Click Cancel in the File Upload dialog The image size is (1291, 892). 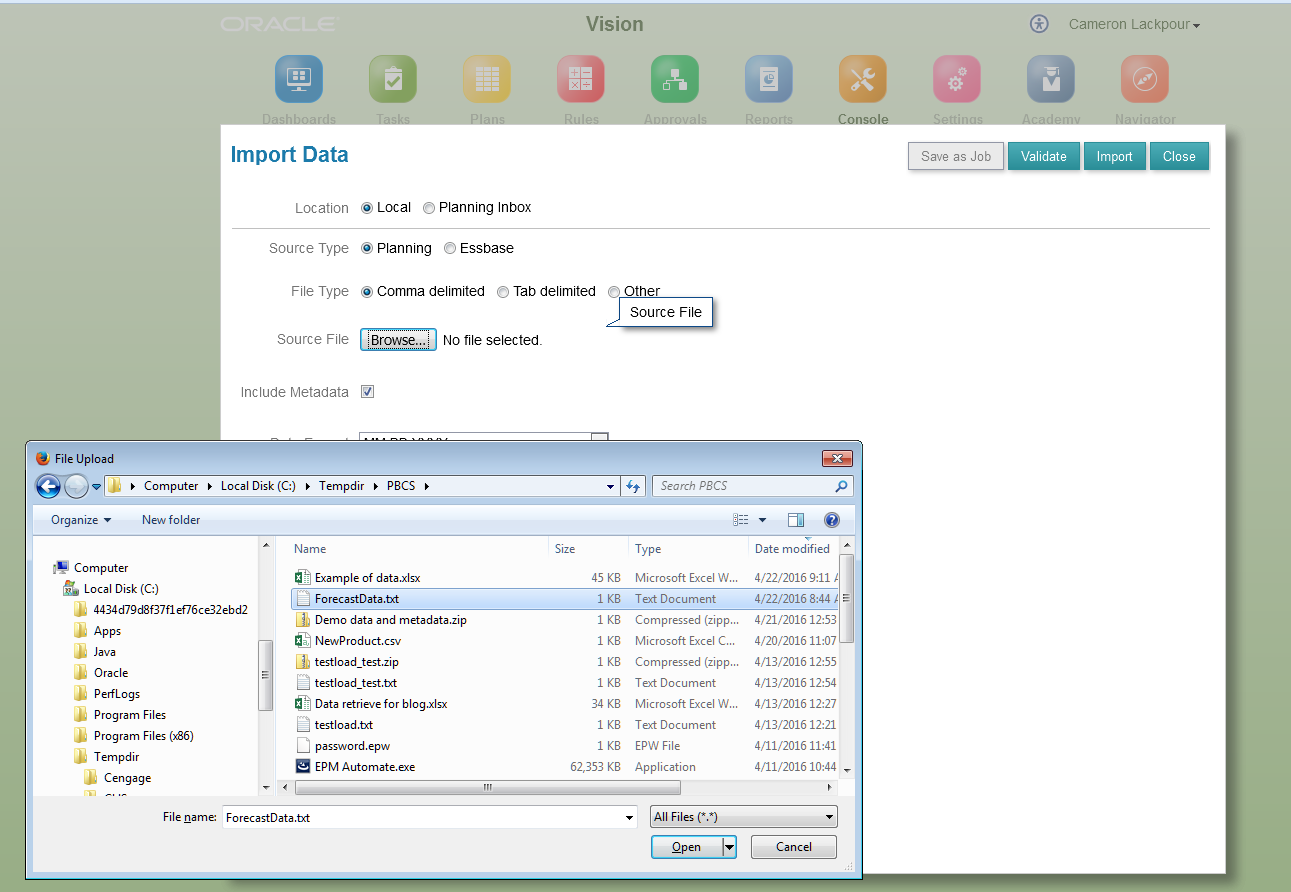tap(794, 847)
